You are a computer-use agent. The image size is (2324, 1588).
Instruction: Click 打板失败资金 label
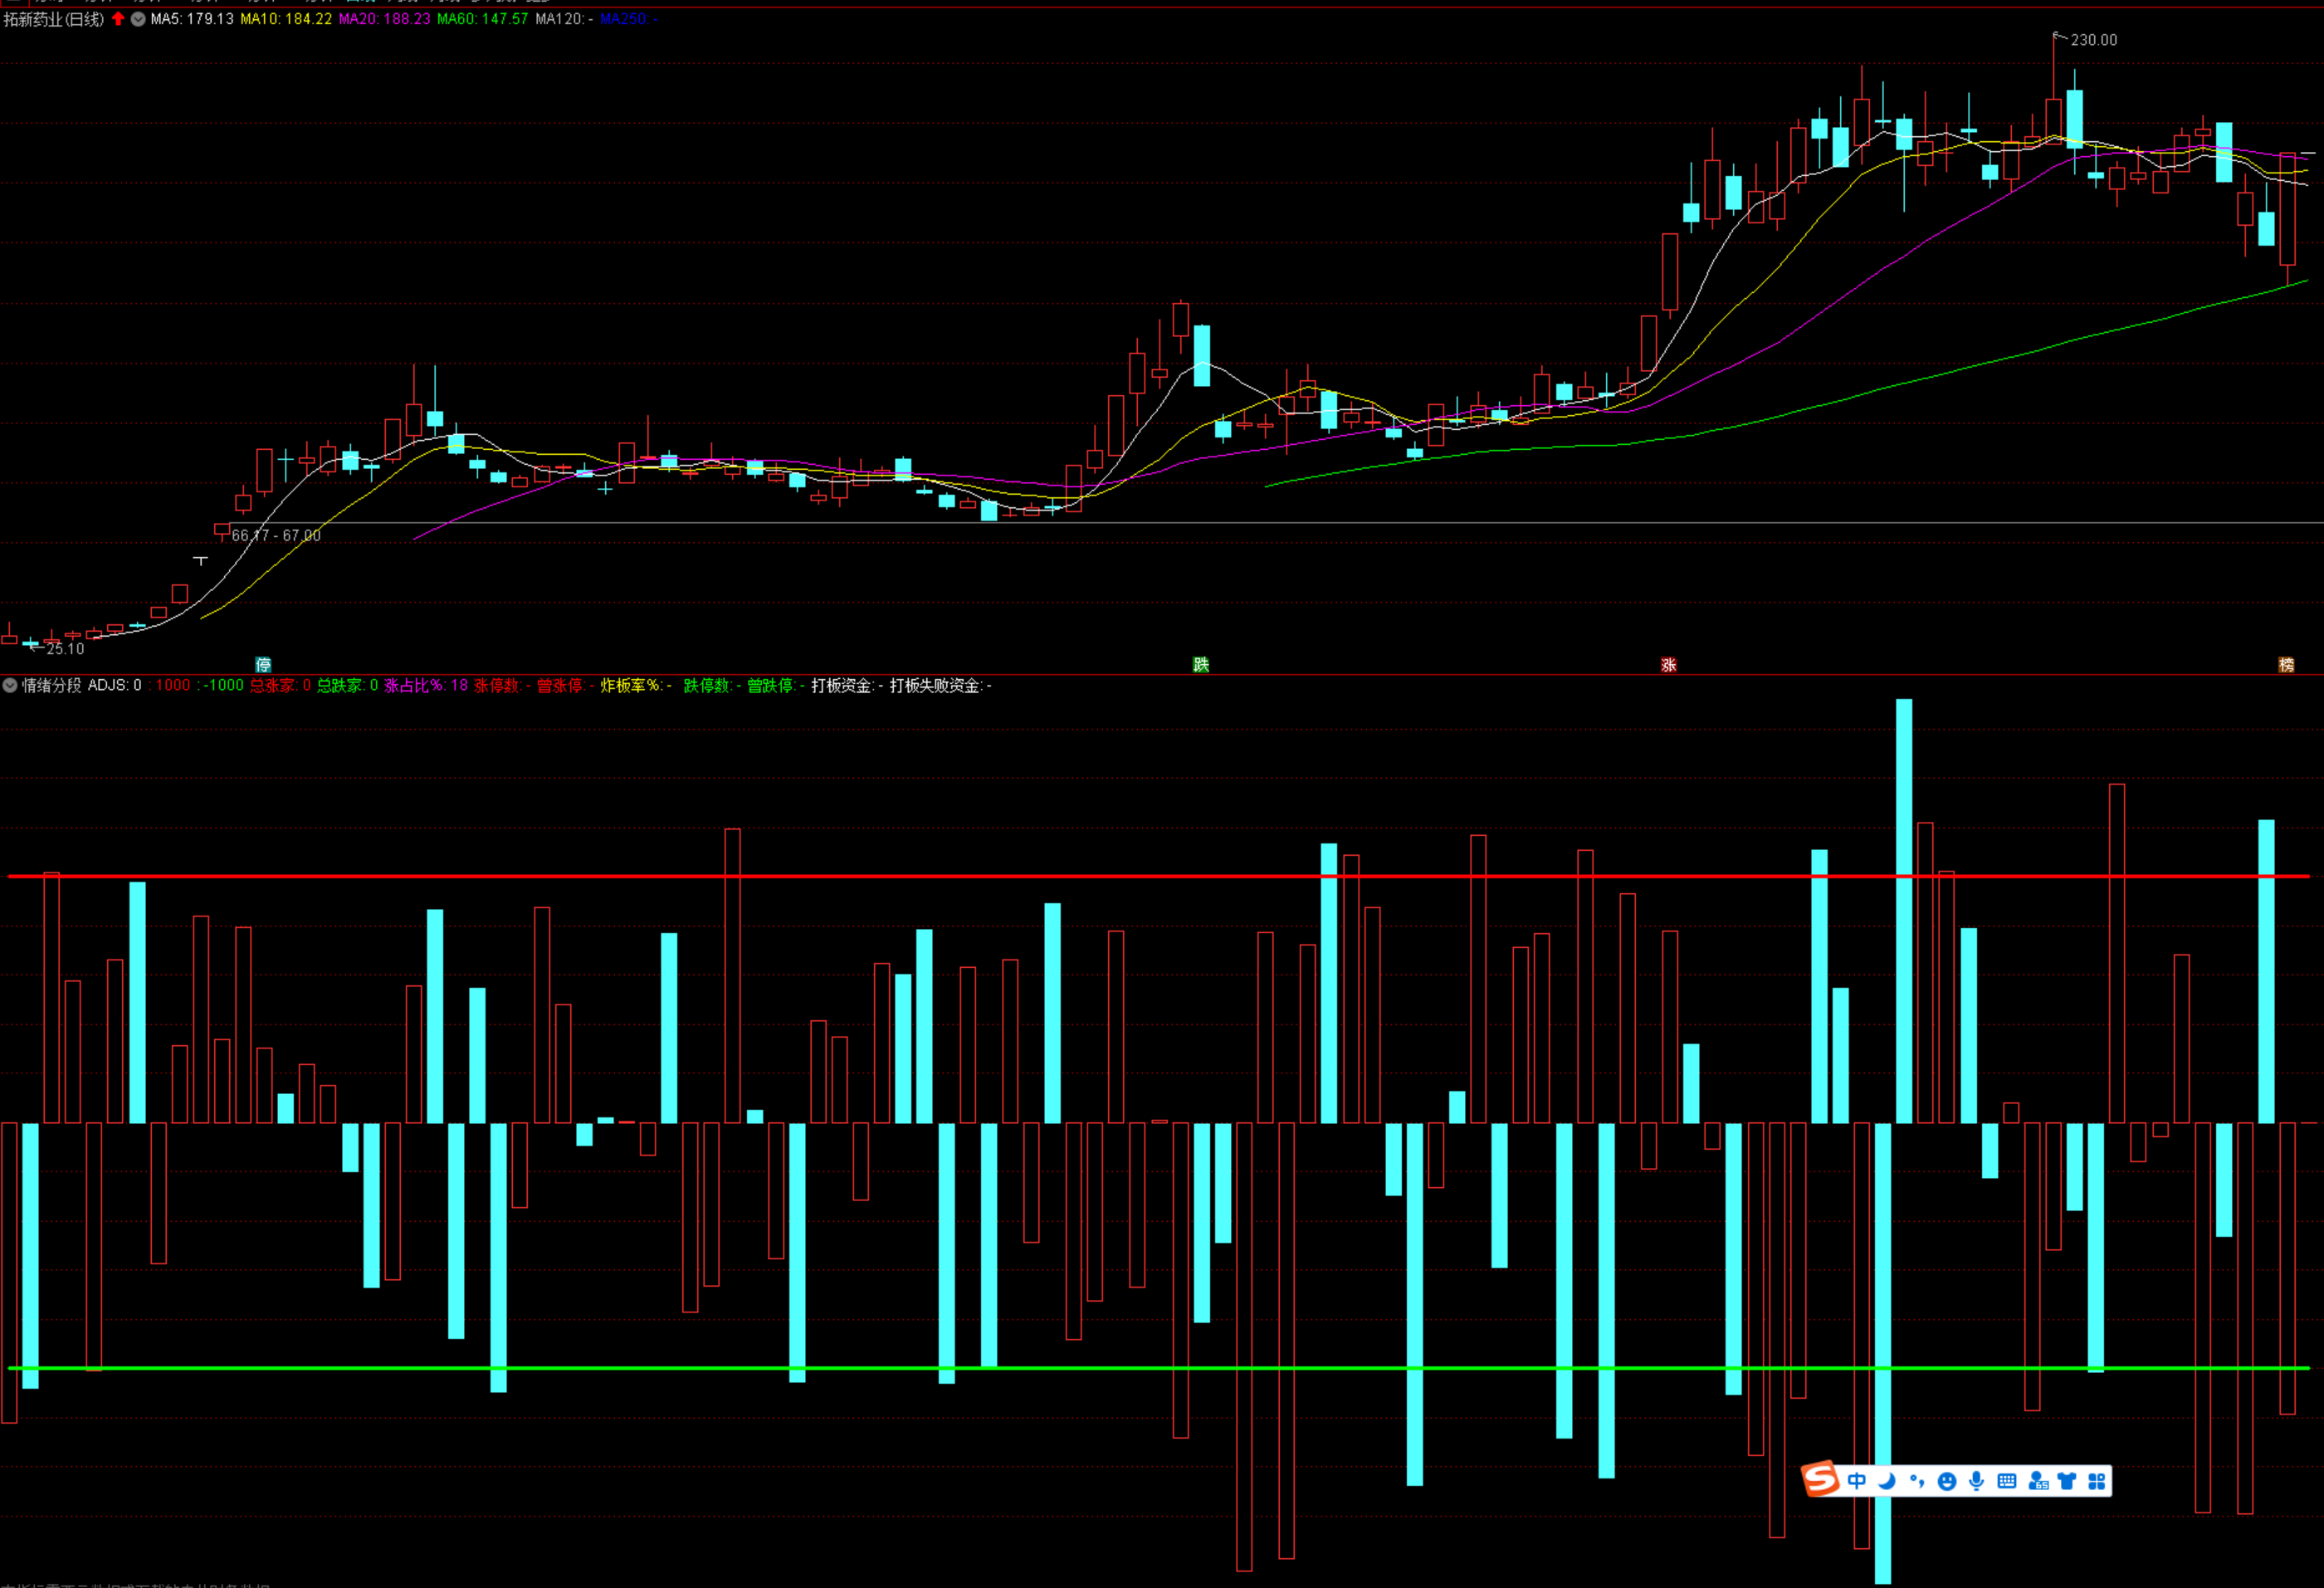click(940, 685)
